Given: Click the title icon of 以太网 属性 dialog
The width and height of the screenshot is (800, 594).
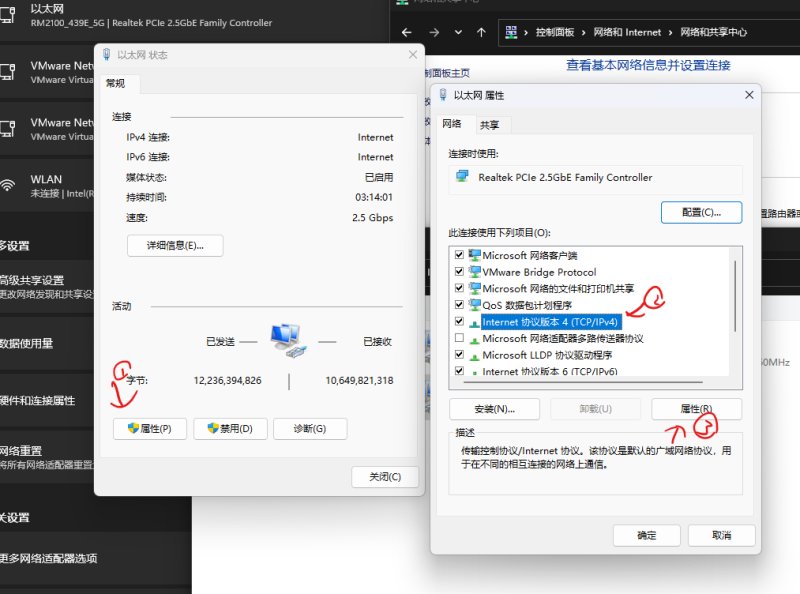Looking at the screenshot, I should (x=443, y=95).
